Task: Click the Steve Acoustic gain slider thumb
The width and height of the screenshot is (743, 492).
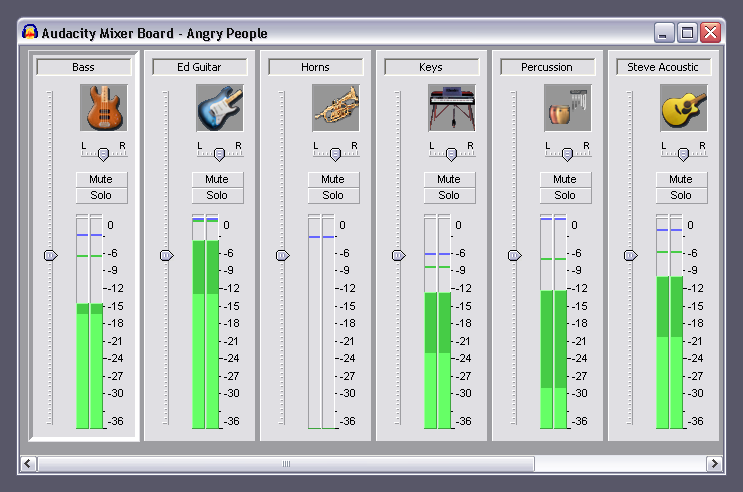Action: (631, 255)
